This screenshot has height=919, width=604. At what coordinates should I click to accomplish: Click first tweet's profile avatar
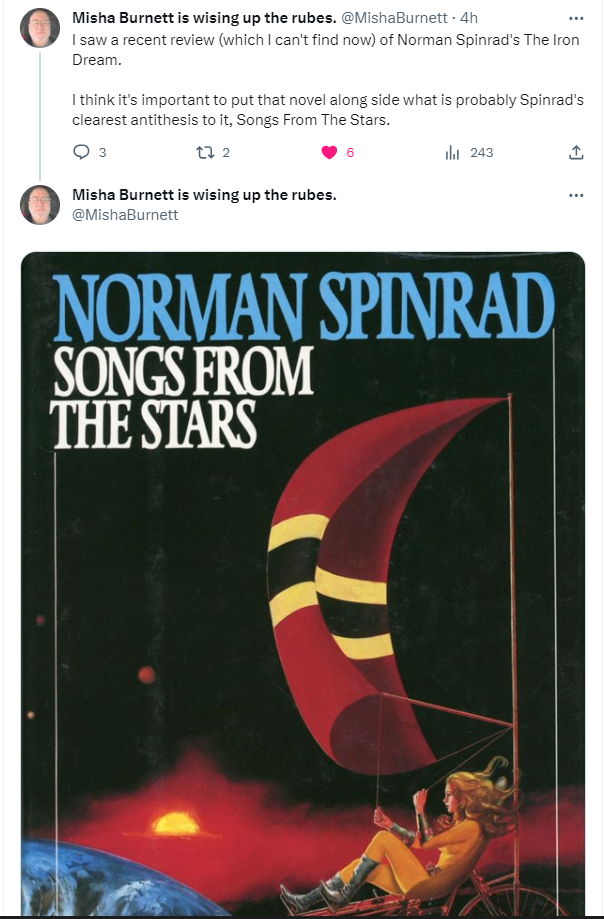point(40,28)
